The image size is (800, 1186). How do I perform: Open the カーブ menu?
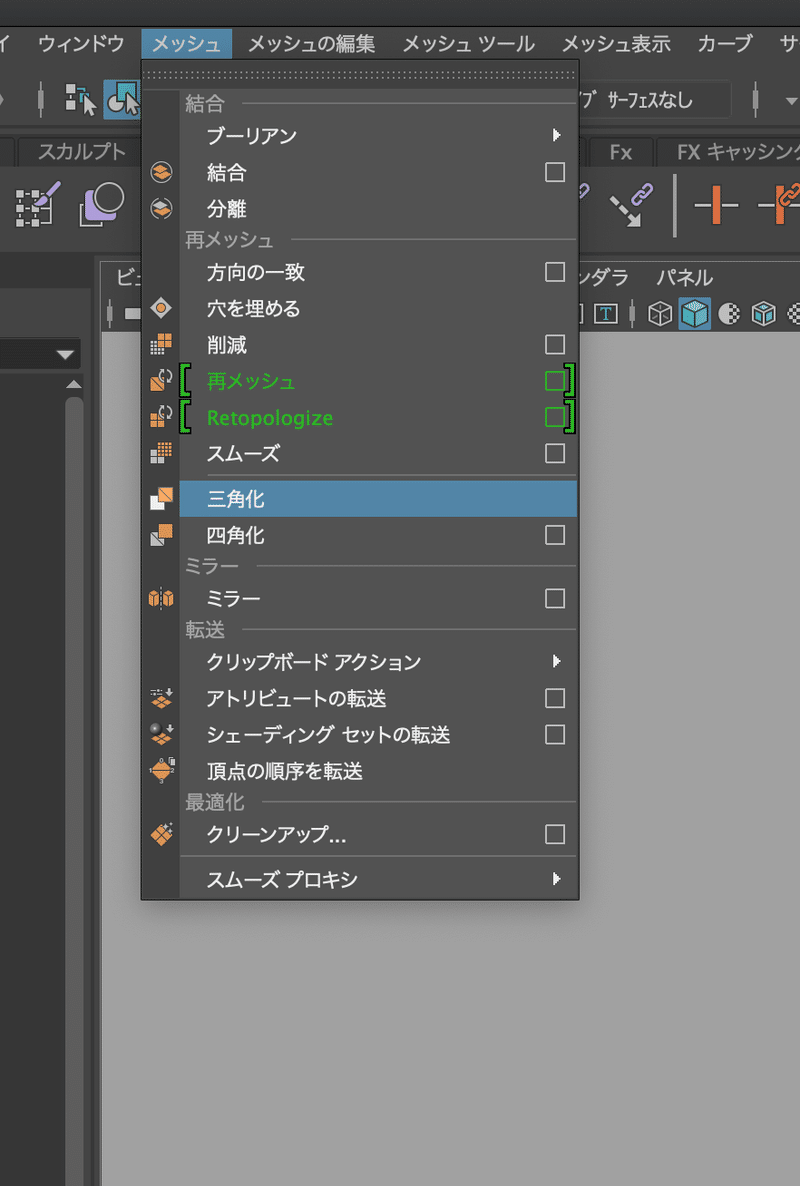[x=724, y=44]
